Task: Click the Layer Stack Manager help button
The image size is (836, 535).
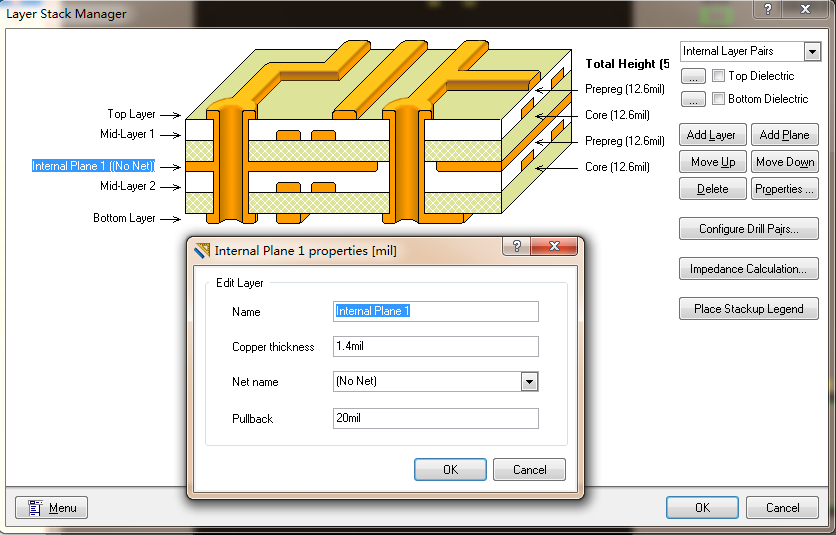Action: click(768, 9)
